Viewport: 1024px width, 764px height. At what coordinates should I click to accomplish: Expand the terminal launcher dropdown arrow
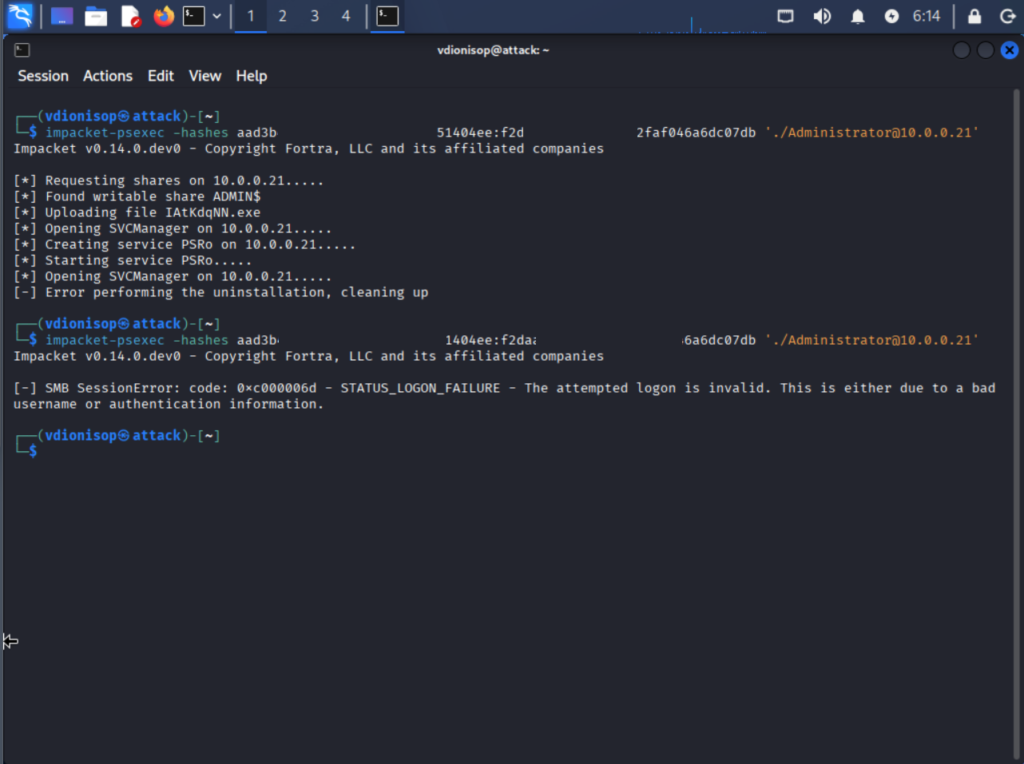point(217,16)
